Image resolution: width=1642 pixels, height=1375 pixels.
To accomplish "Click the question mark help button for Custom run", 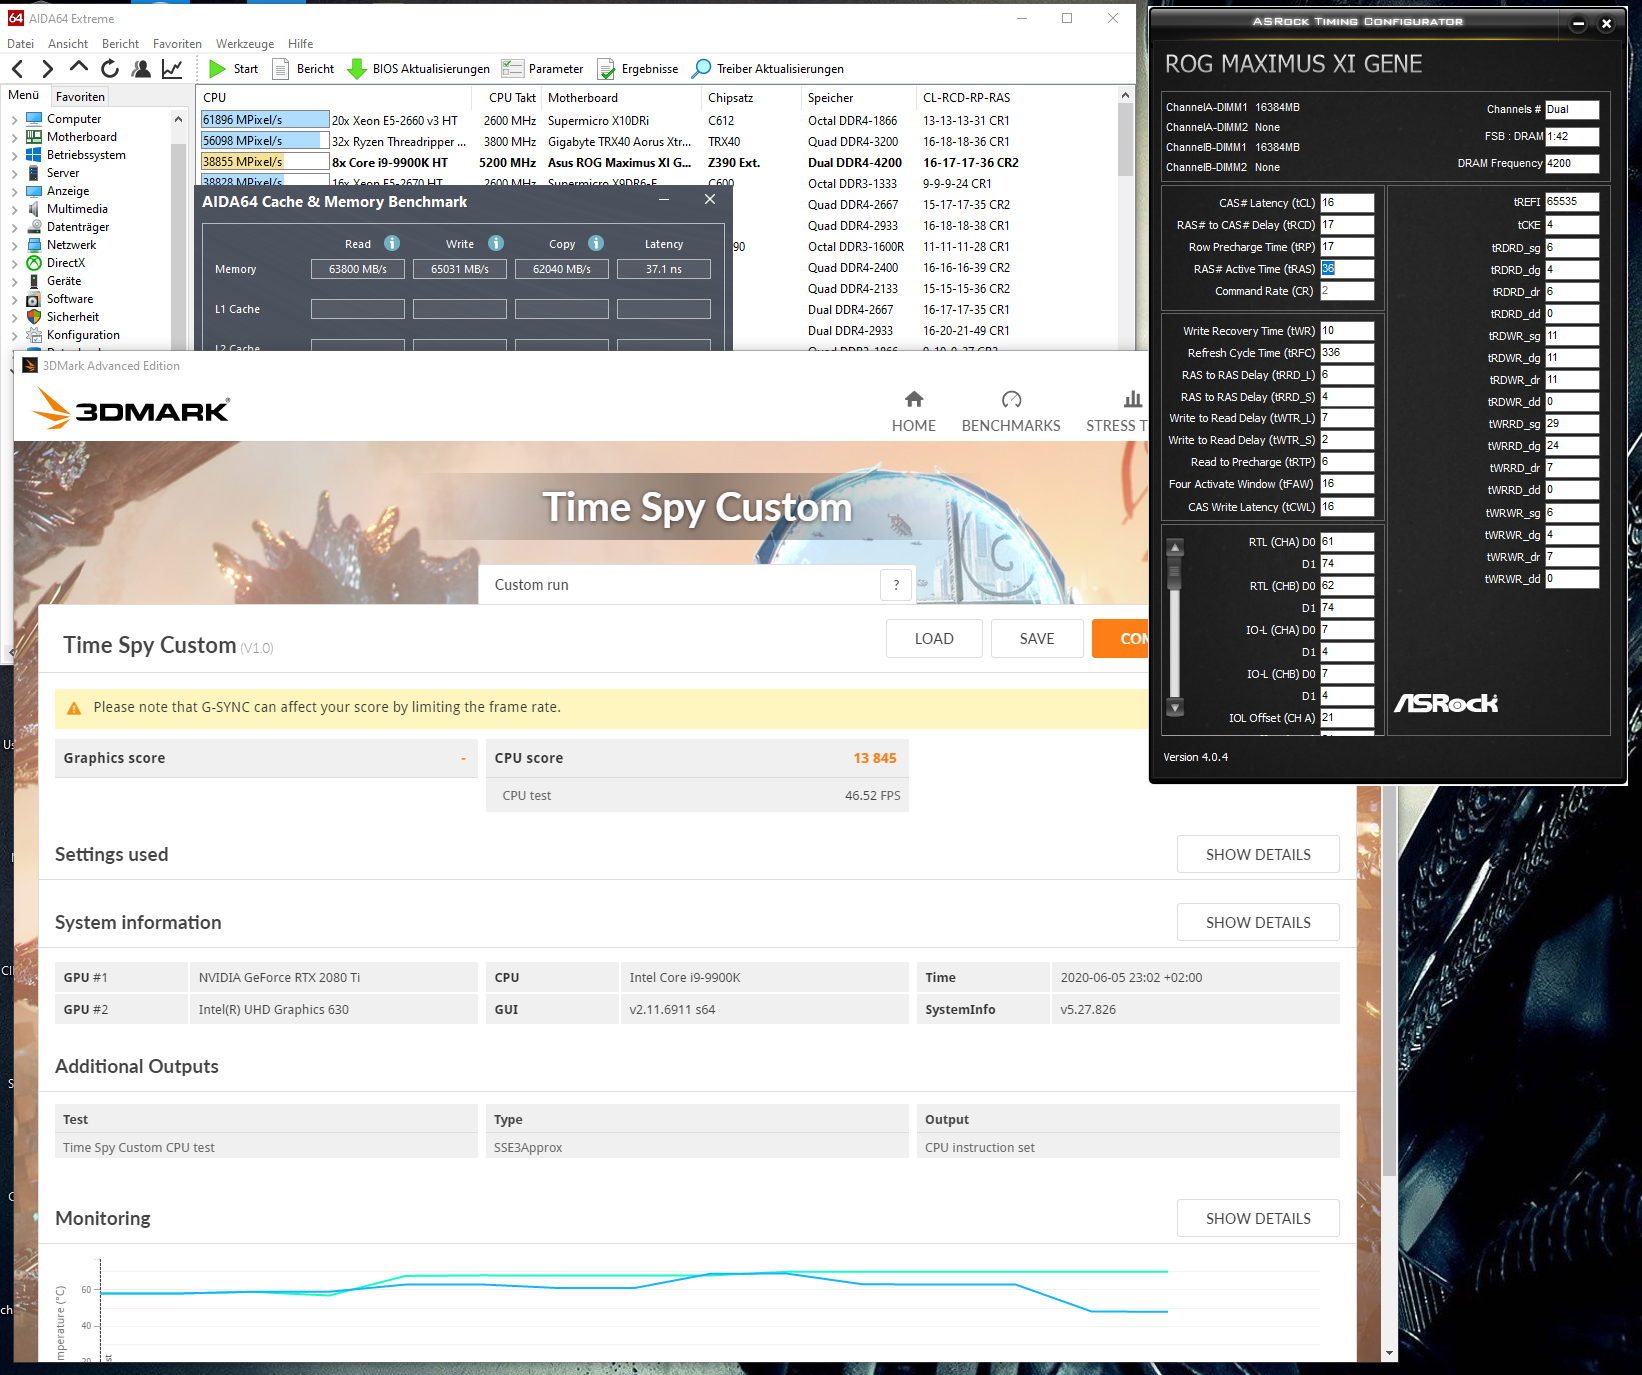I will 896,585.
